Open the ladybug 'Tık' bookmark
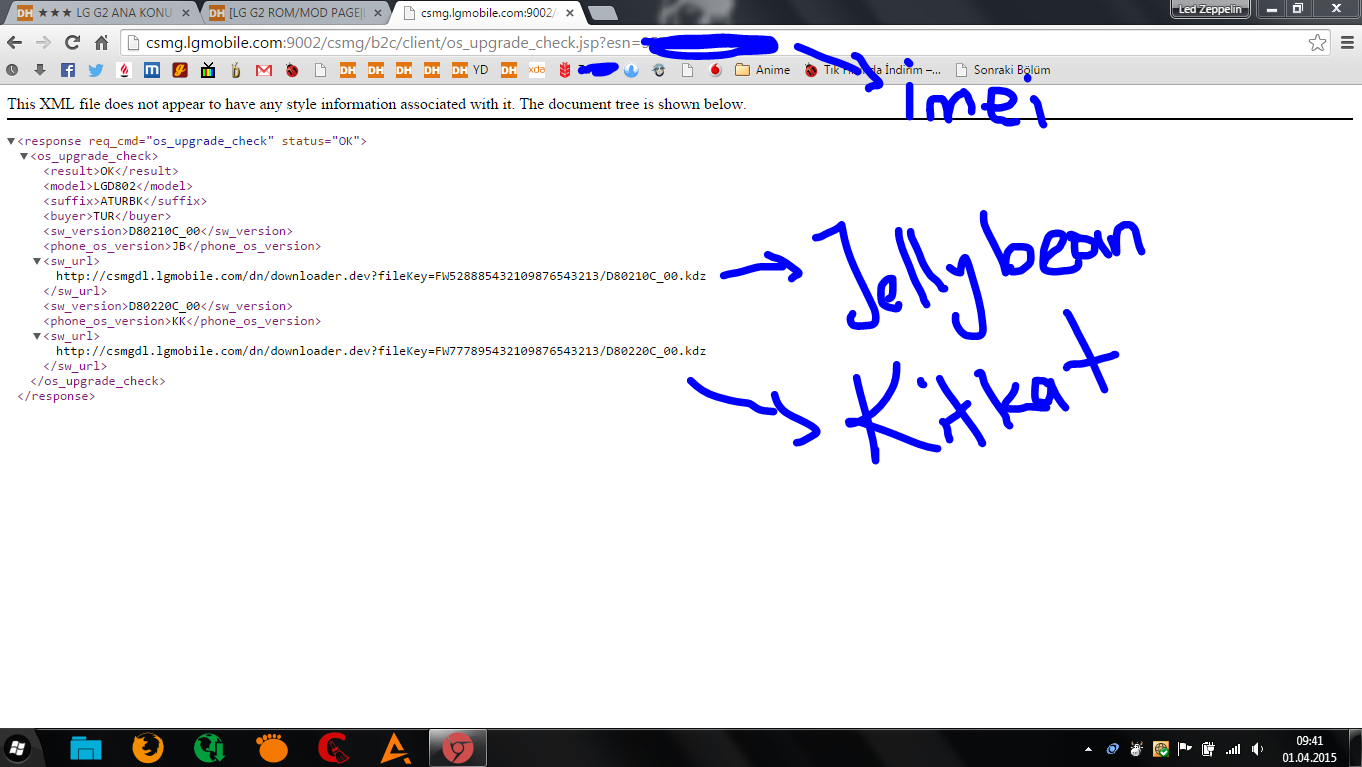This screenshot has width=1362, height=767. (873, 70)
